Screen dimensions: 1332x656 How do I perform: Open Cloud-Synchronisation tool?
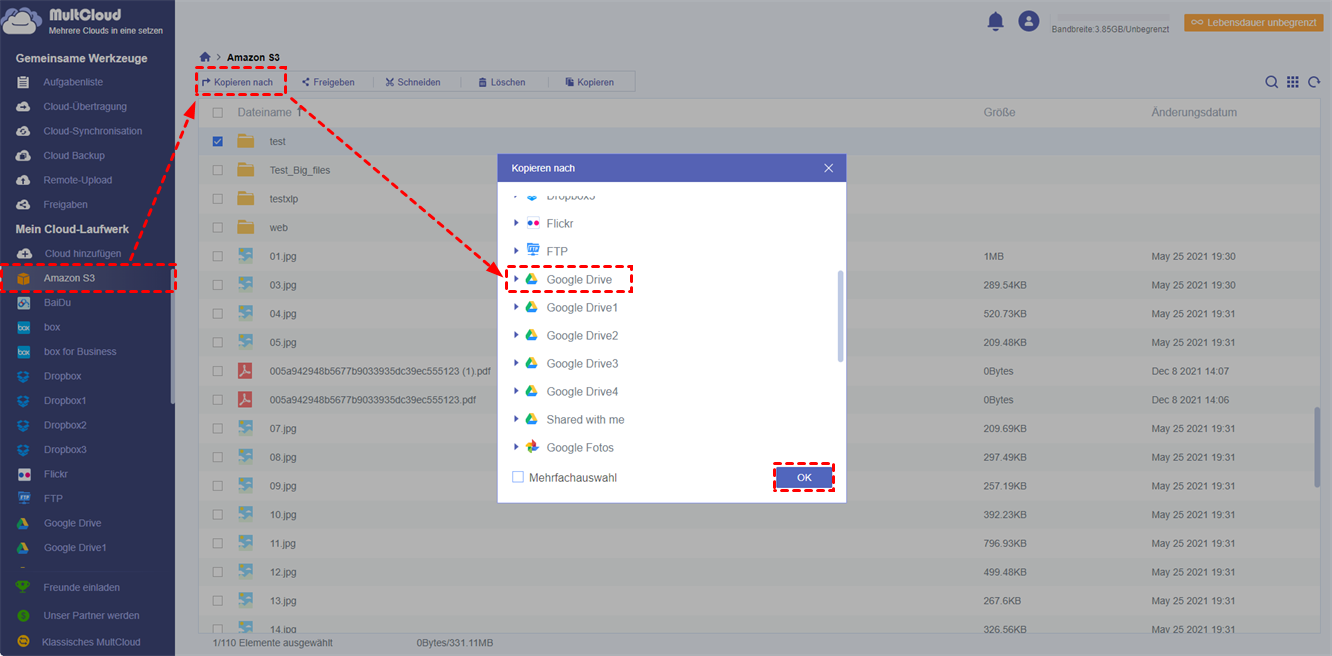coord(93,131)
